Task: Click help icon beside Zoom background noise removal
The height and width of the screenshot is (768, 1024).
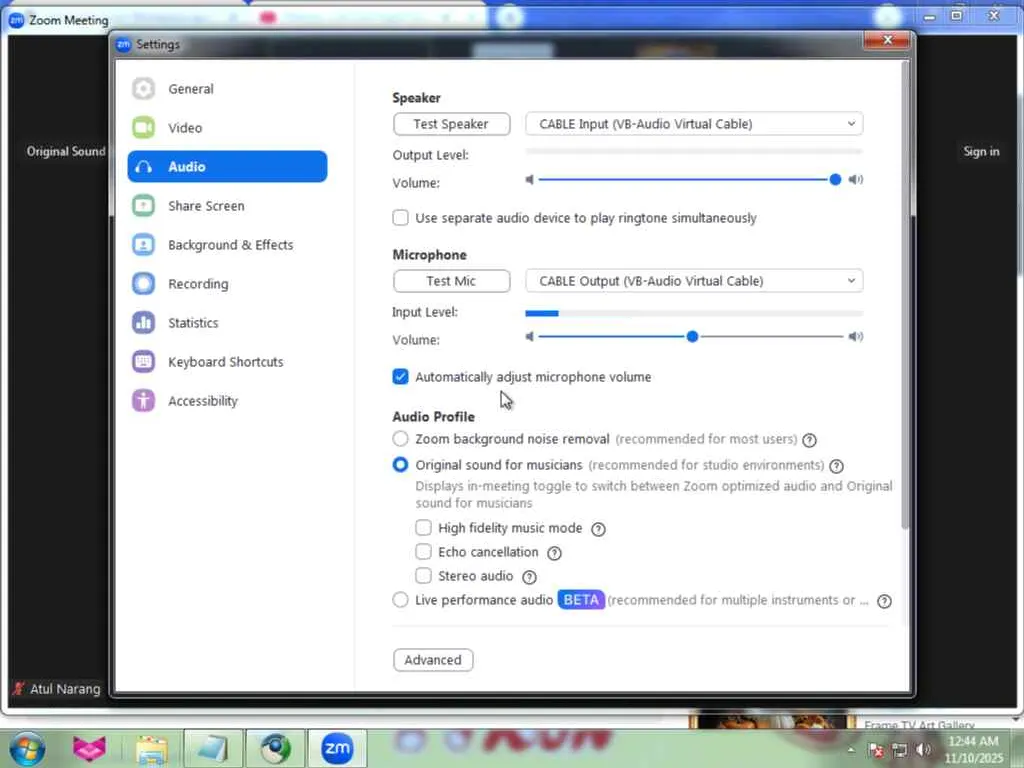Action: pos(809,440)
